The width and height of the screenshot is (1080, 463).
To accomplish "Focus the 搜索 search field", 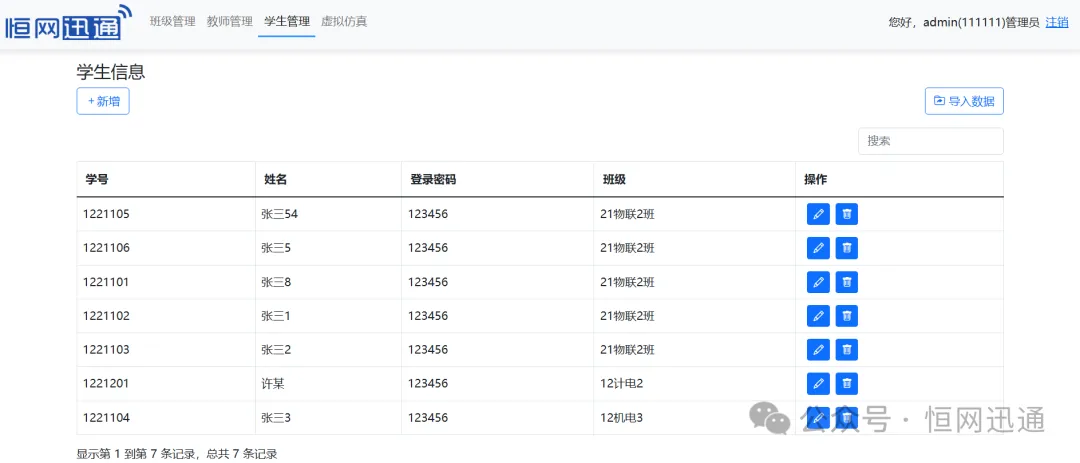I will point(931,141).
